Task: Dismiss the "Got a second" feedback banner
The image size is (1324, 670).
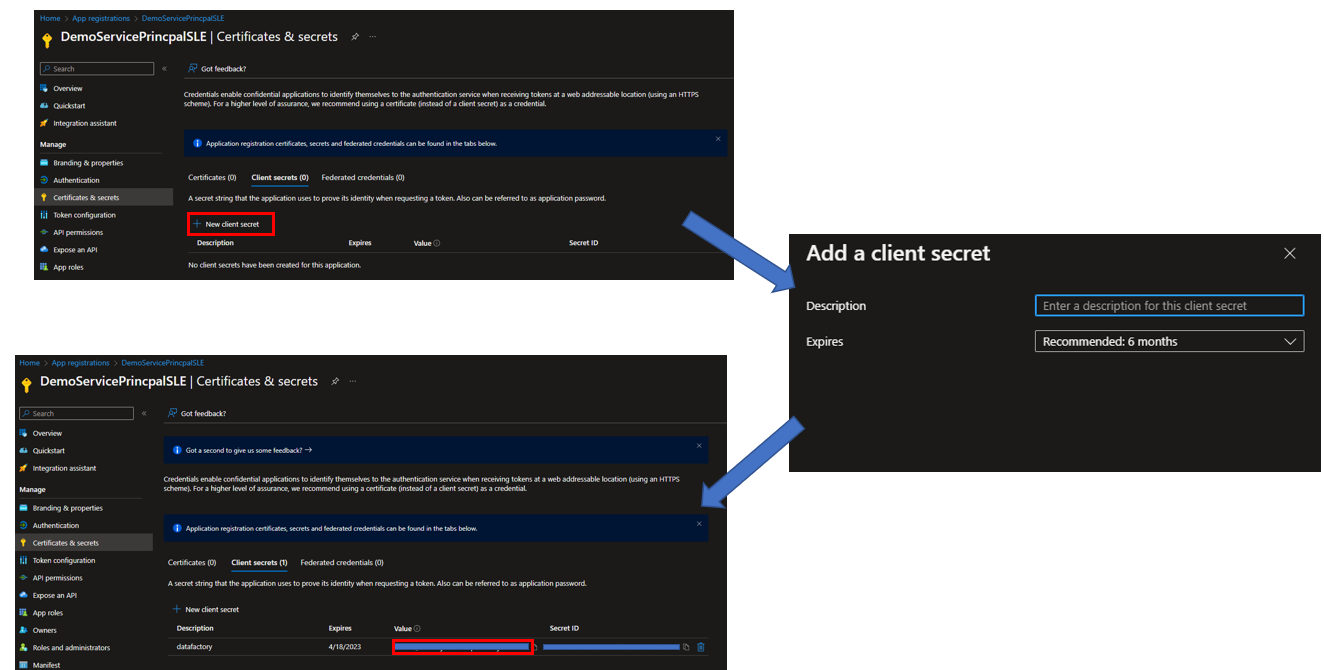Action: [699, 445]
